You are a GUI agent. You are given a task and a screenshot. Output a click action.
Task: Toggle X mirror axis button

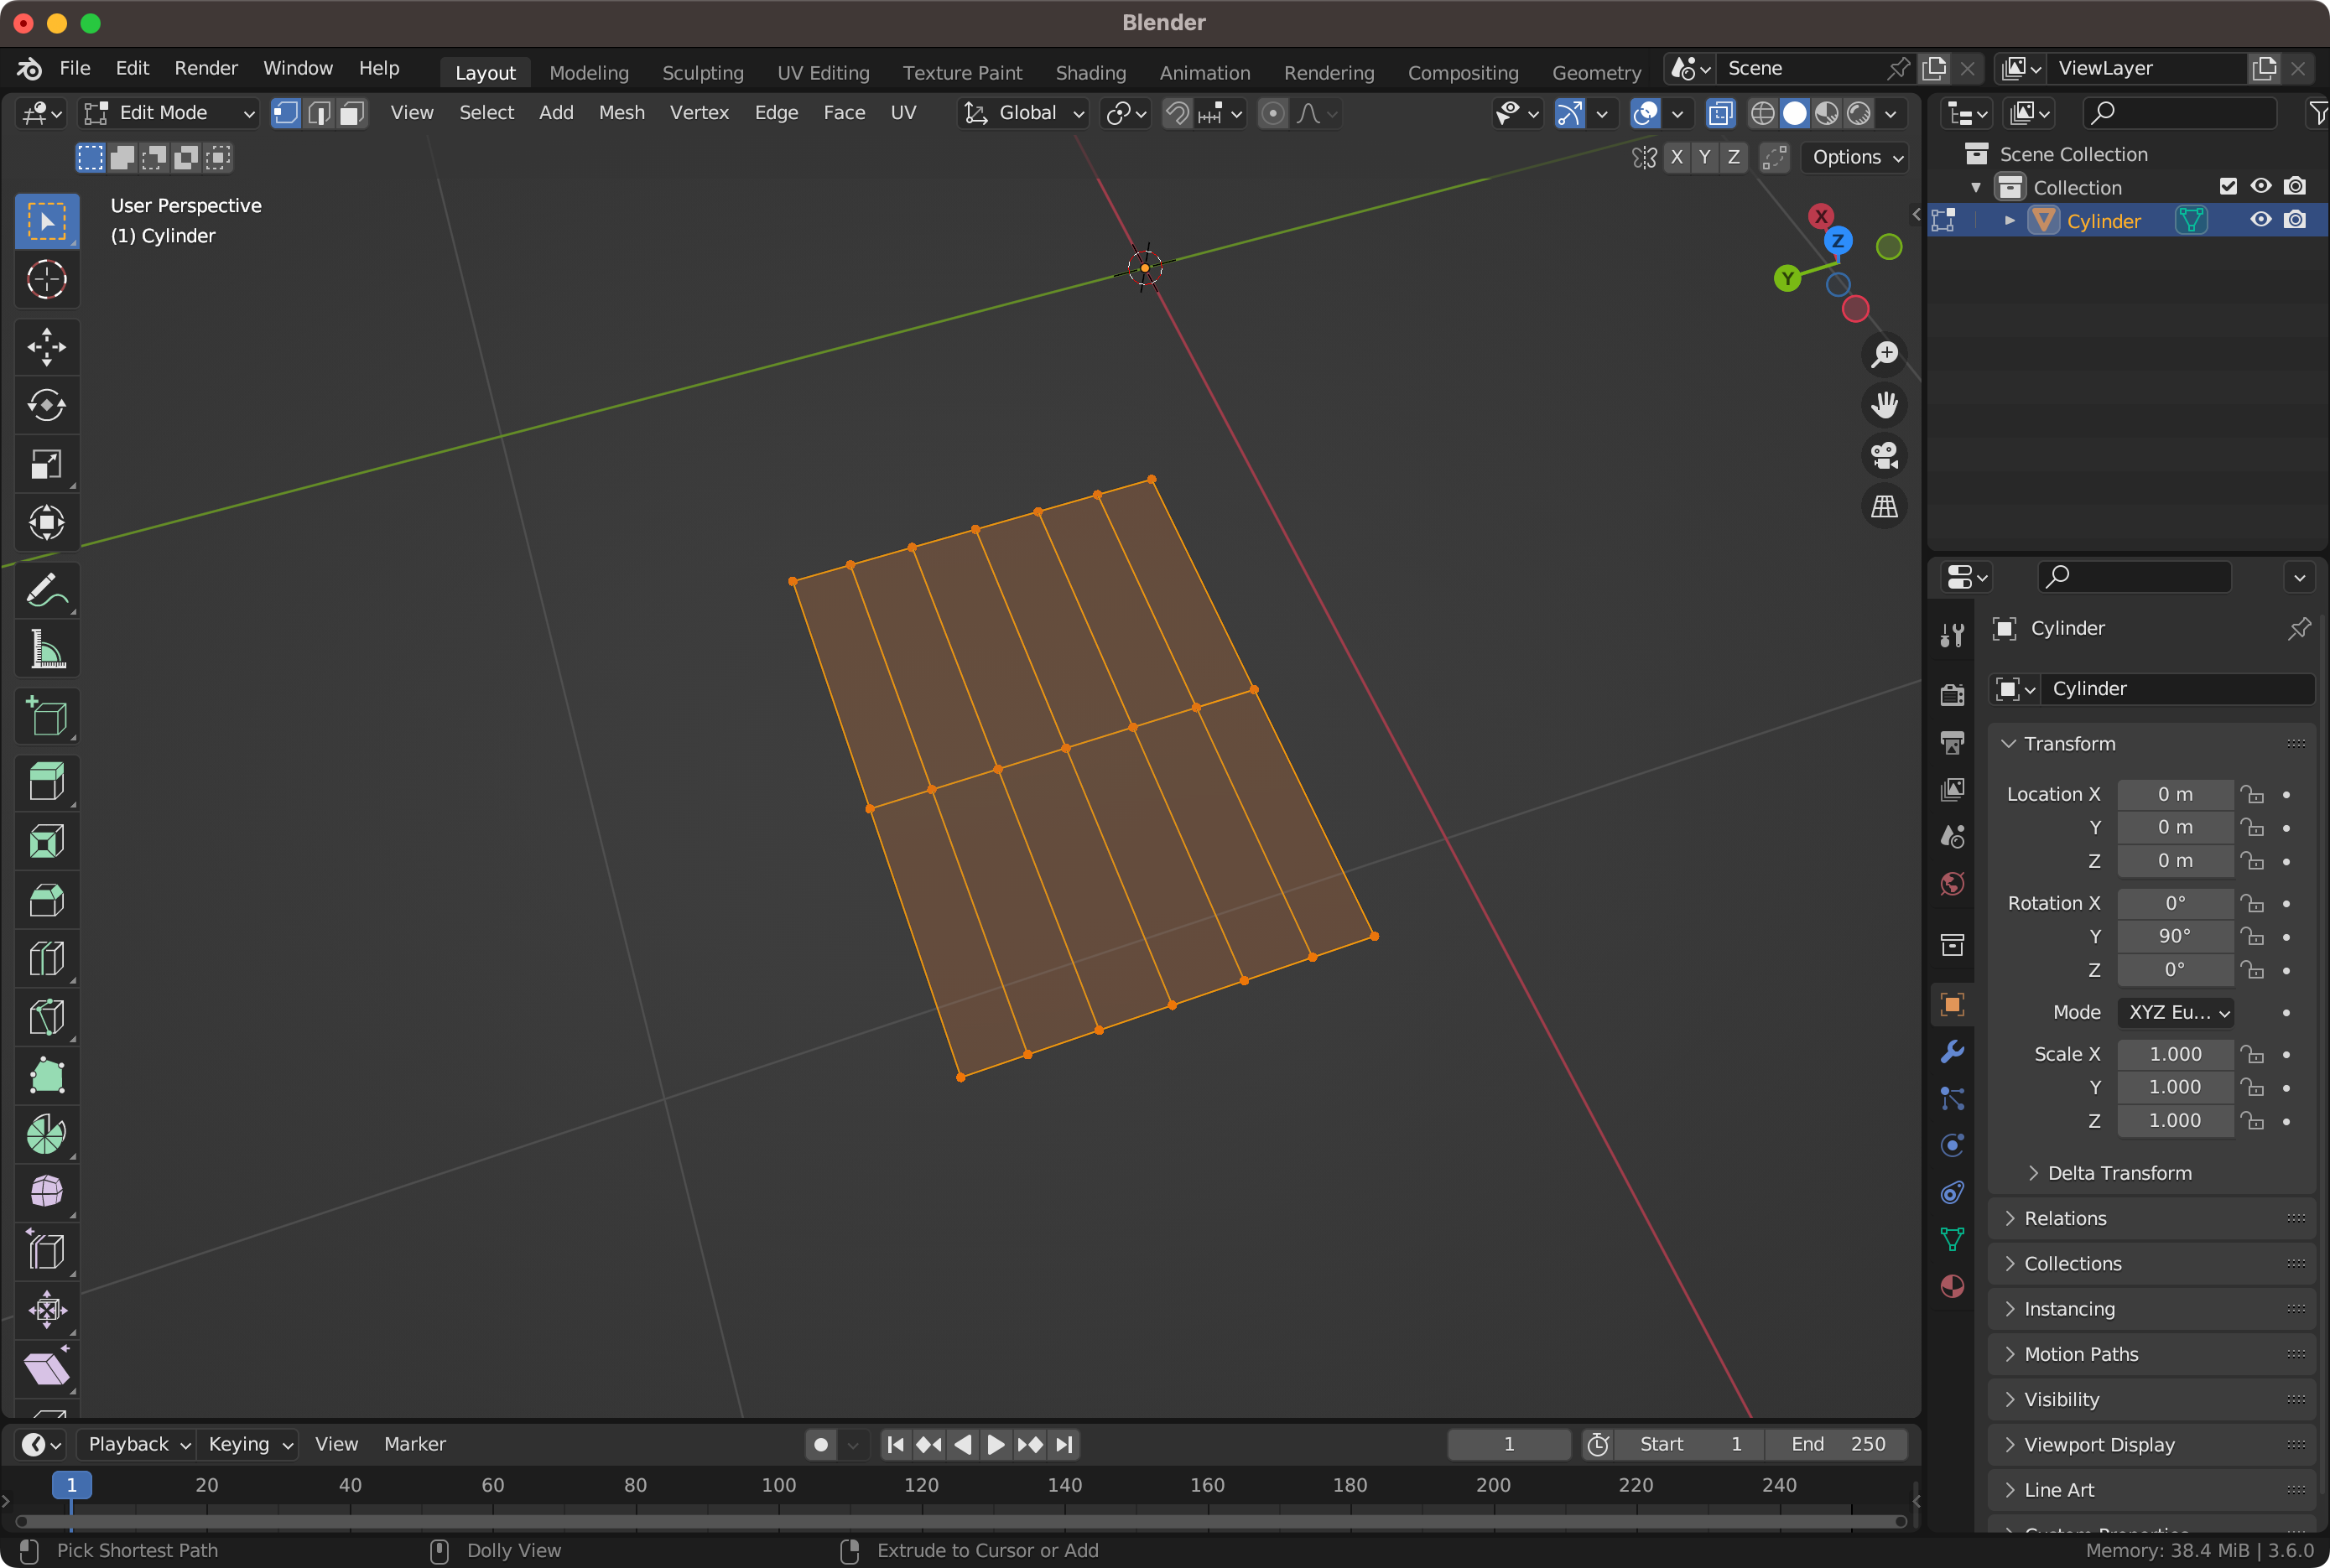coord(1677,157)
